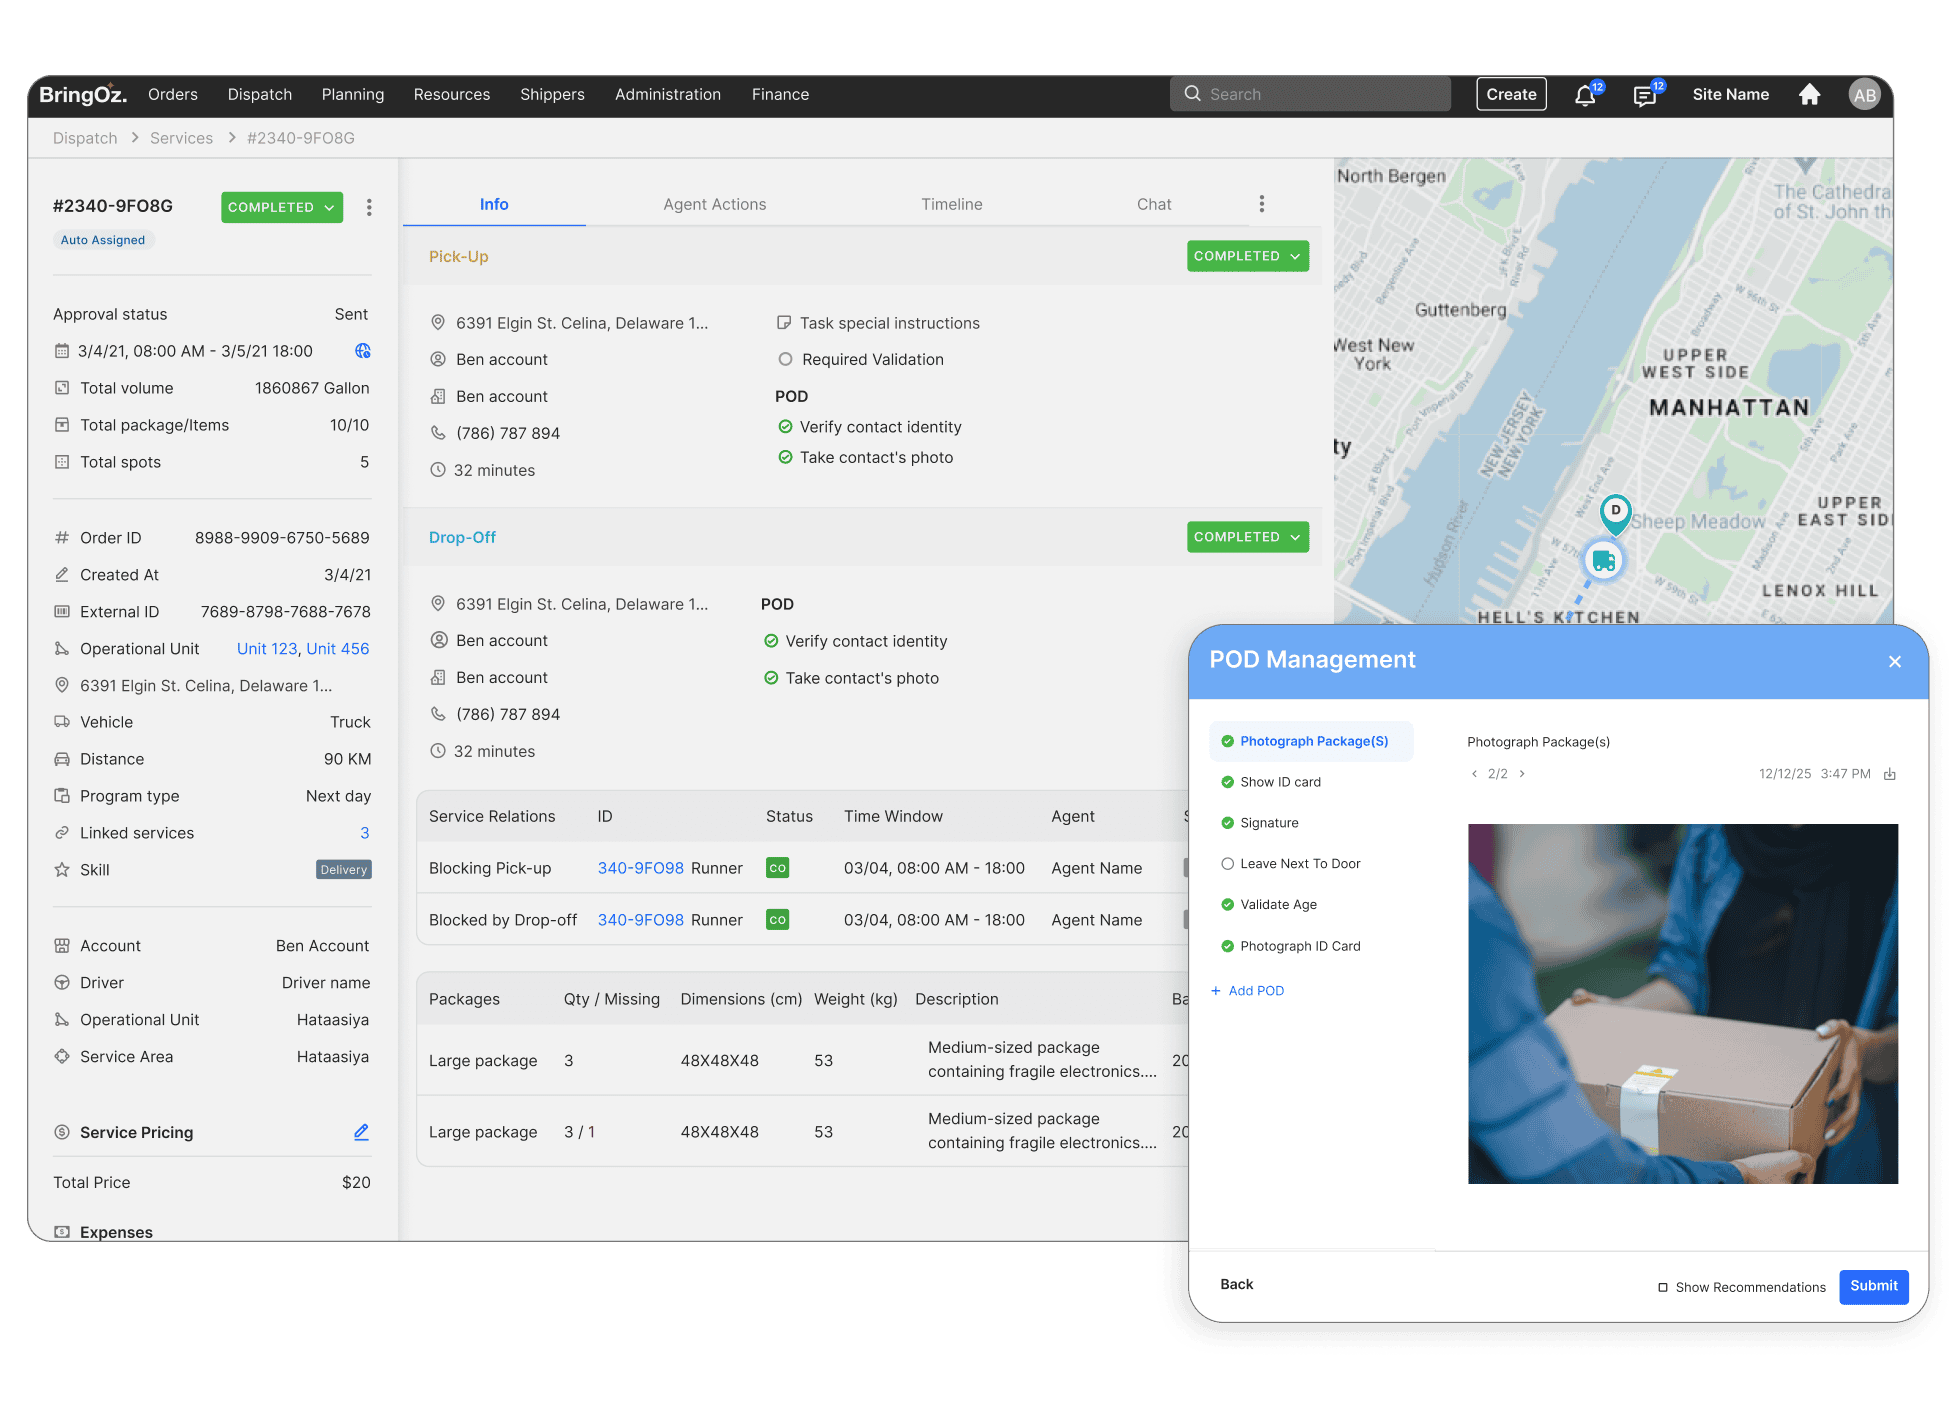Click Task special instructions note icon

pos(784,323)
